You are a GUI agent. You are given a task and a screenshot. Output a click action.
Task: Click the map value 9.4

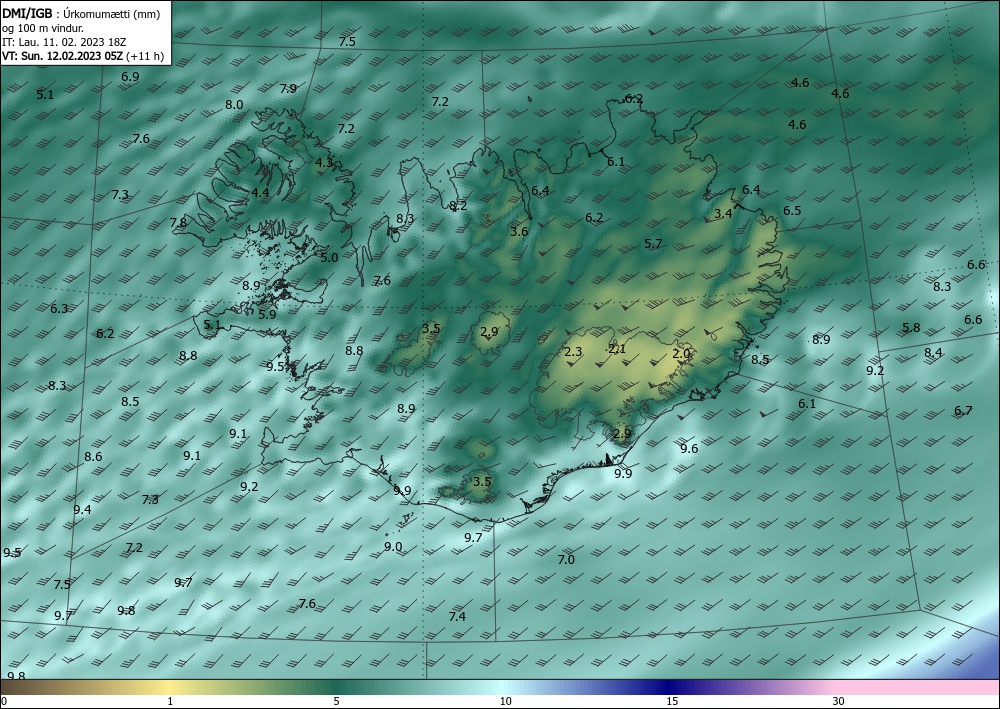(82, 509)
